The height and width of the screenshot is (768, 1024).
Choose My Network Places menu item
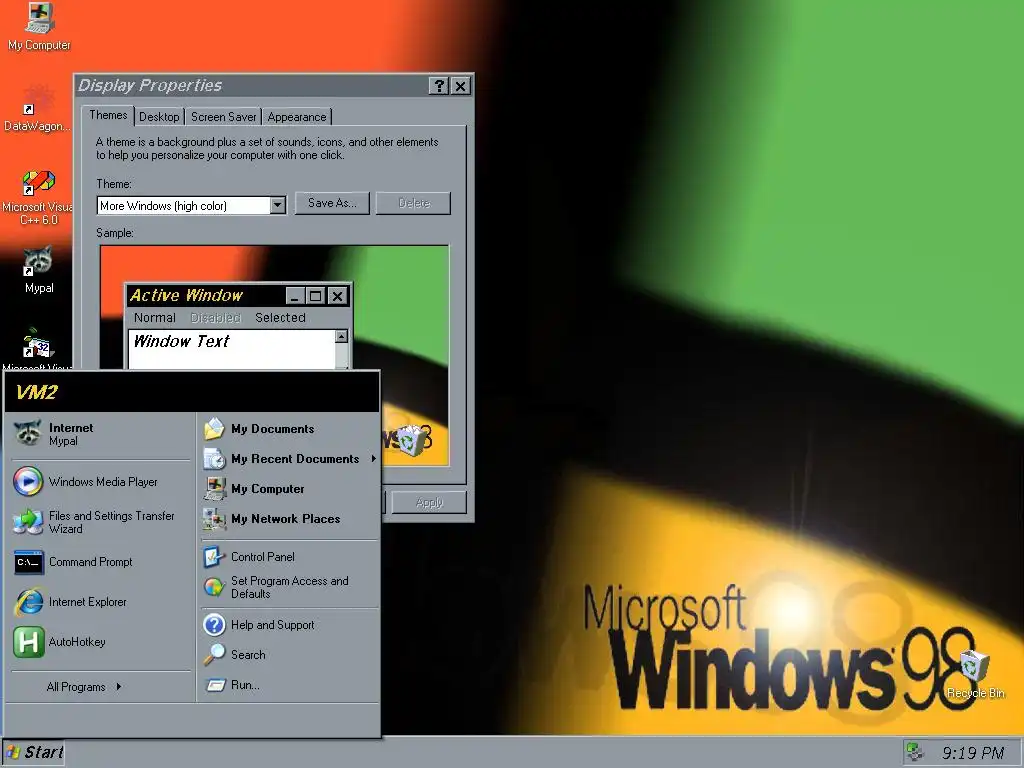(x=289, y=519)
